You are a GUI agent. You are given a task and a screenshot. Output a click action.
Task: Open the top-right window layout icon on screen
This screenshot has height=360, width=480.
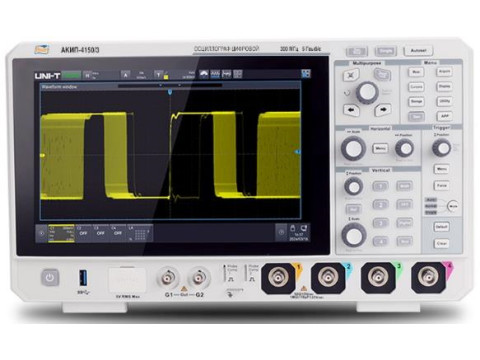(306, 74)
